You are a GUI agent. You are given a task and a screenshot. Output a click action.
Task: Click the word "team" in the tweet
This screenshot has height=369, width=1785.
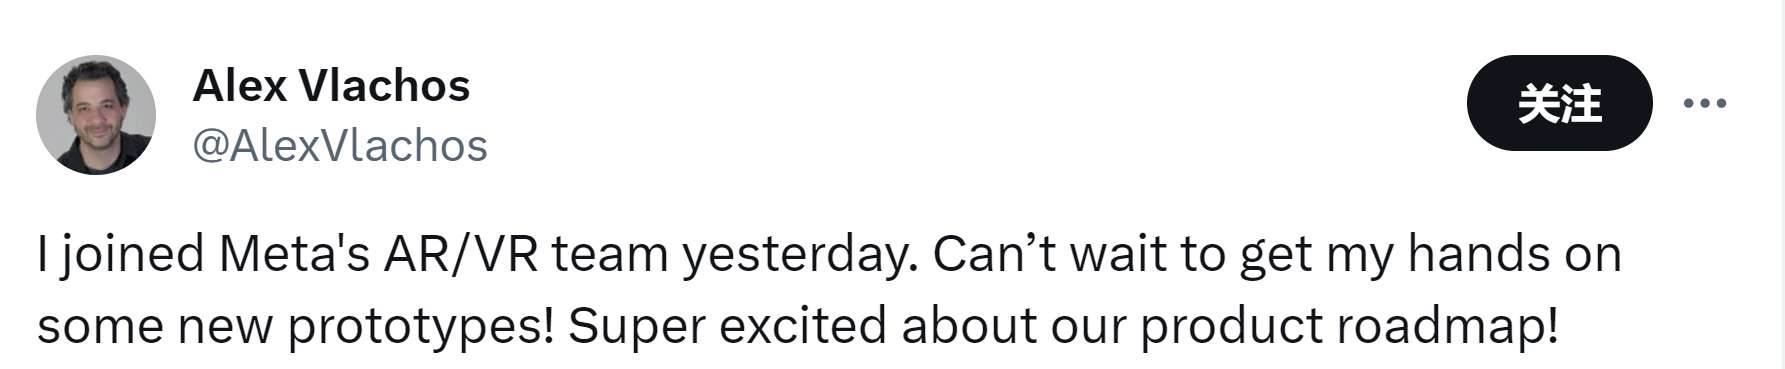tap(610, 256)
